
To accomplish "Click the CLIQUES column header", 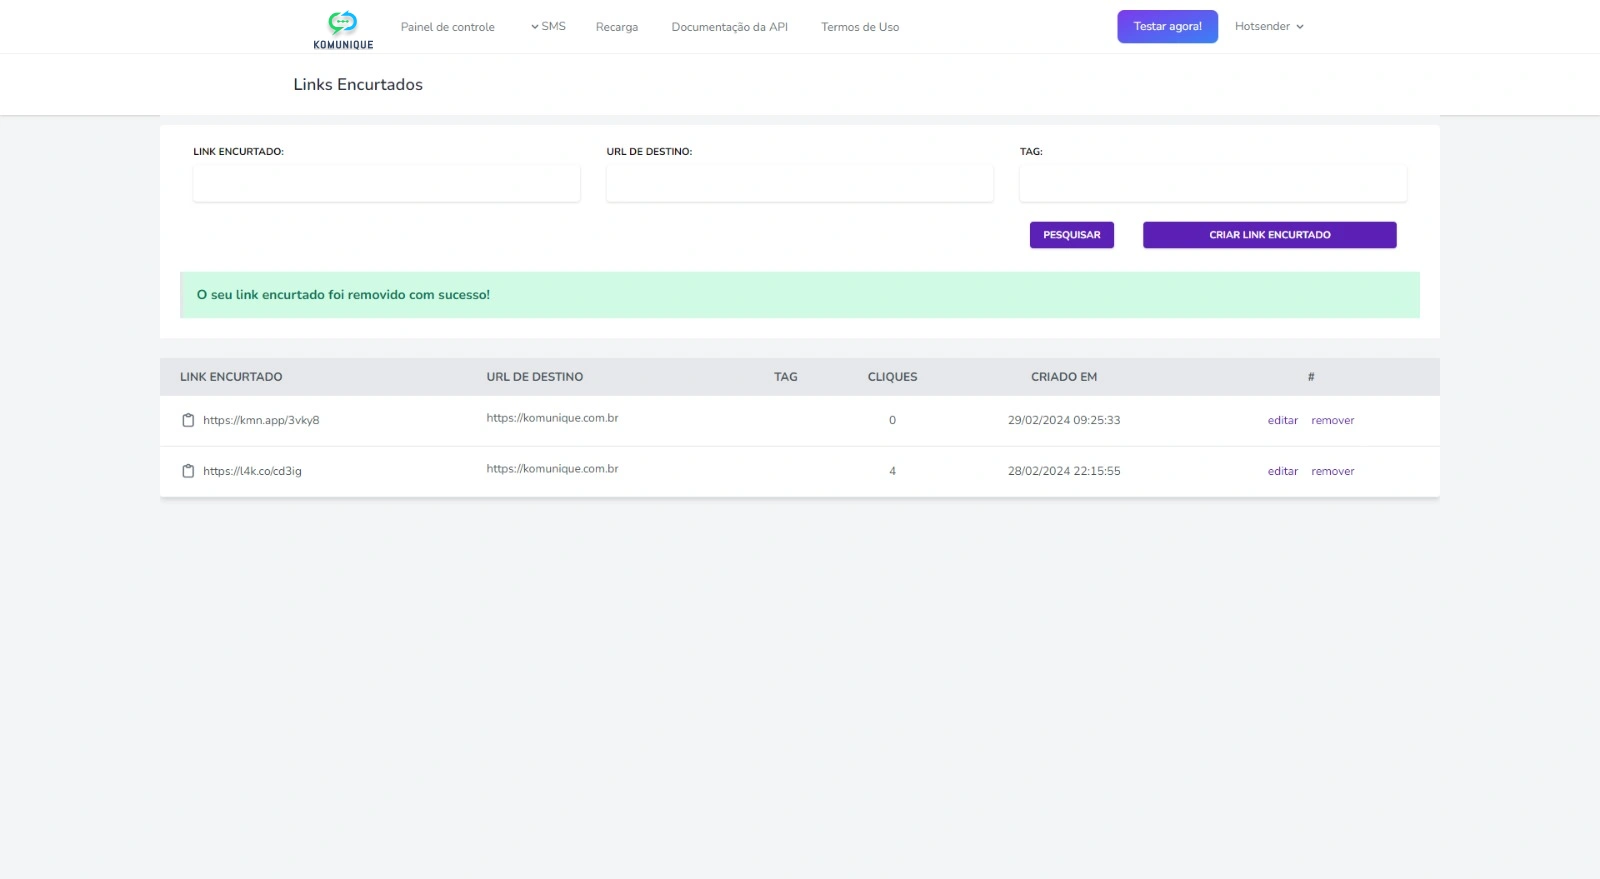I will [x=892, y=377].
